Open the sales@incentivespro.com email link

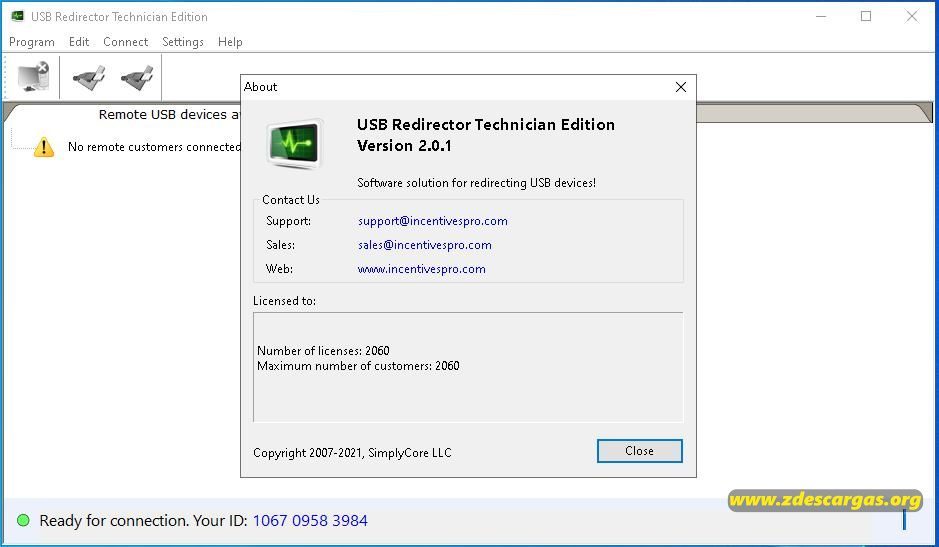(x=425, y=245)
